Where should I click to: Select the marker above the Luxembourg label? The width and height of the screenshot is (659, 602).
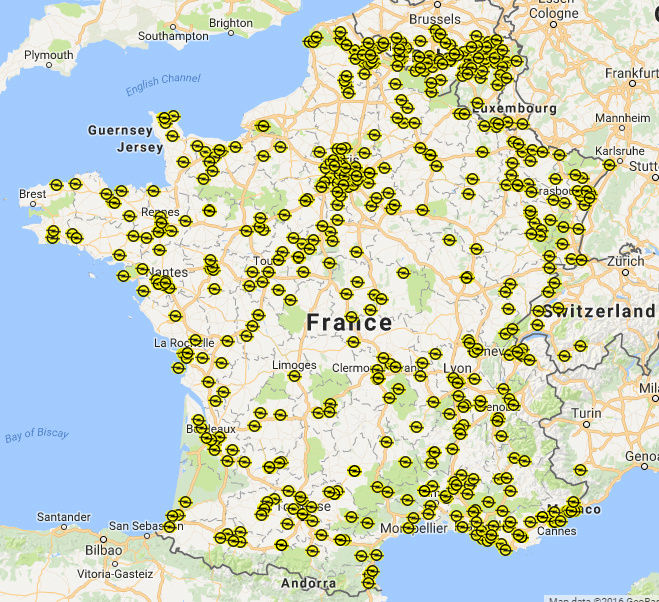[x=477, y=103]
